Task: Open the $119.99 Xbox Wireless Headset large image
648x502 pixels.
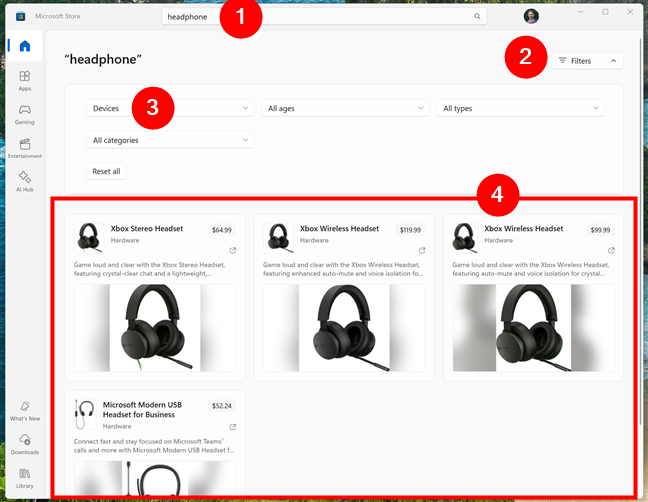Action: (344, 328)
